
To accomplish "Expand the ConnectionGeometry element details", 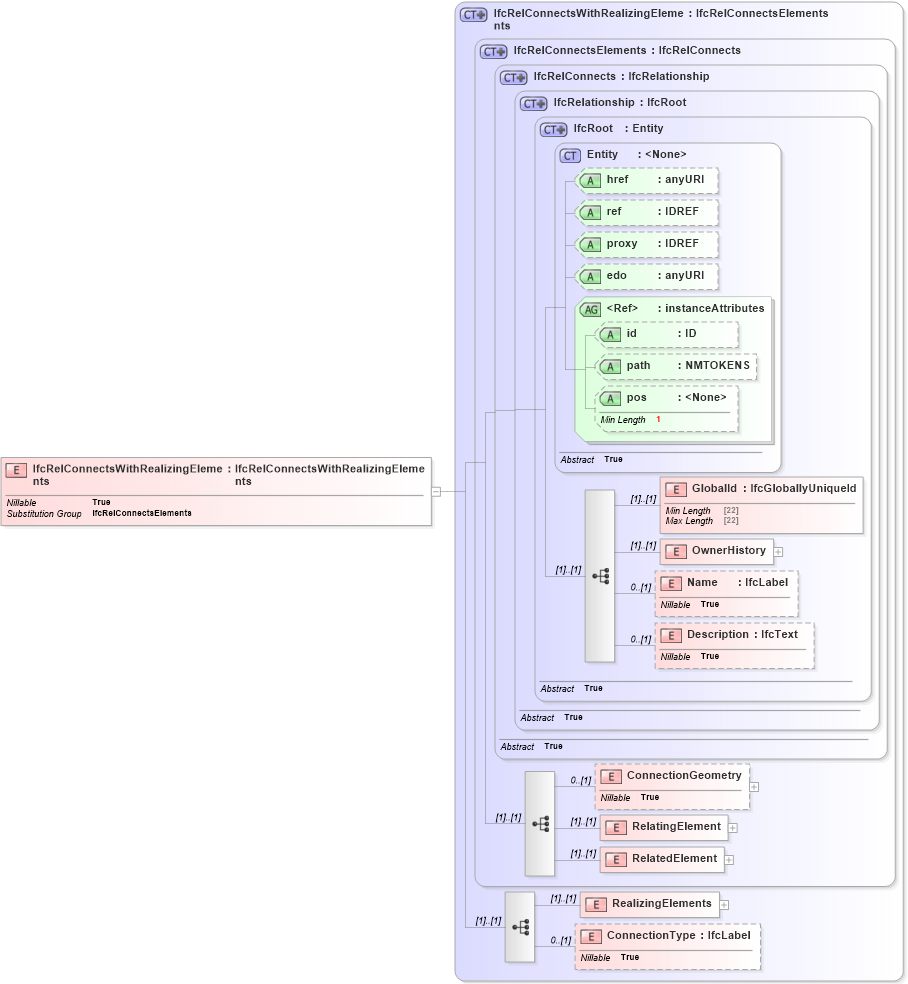I will tap(754, 786).
